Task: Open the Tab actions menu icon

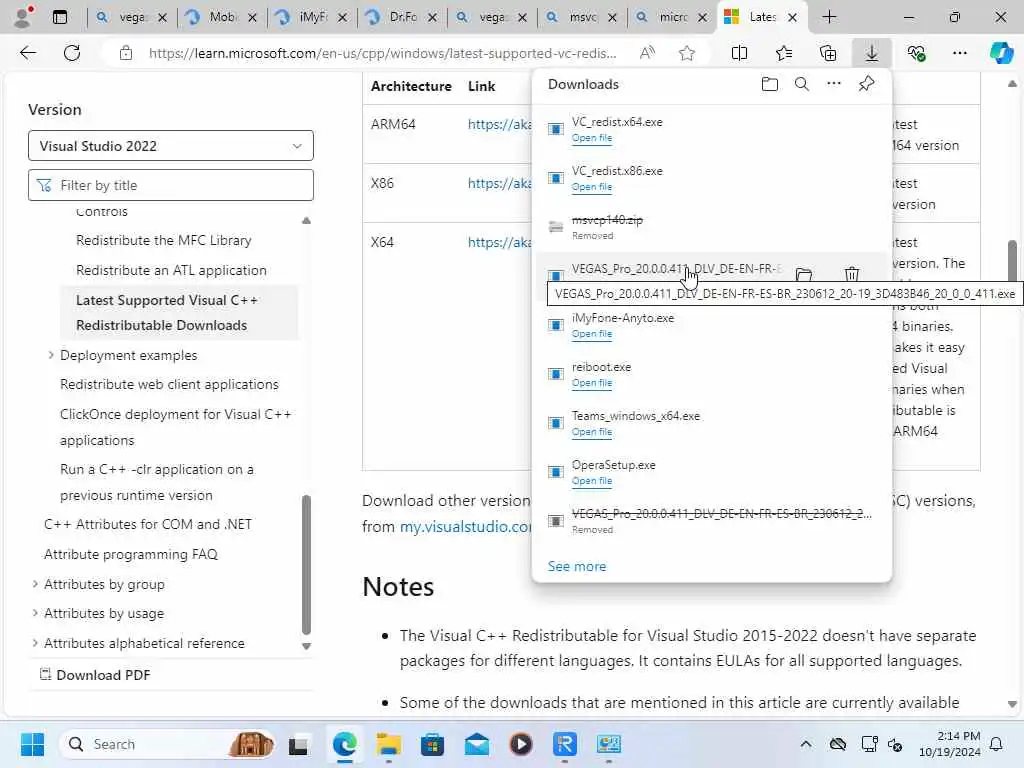Action: (x=59, y=17)
